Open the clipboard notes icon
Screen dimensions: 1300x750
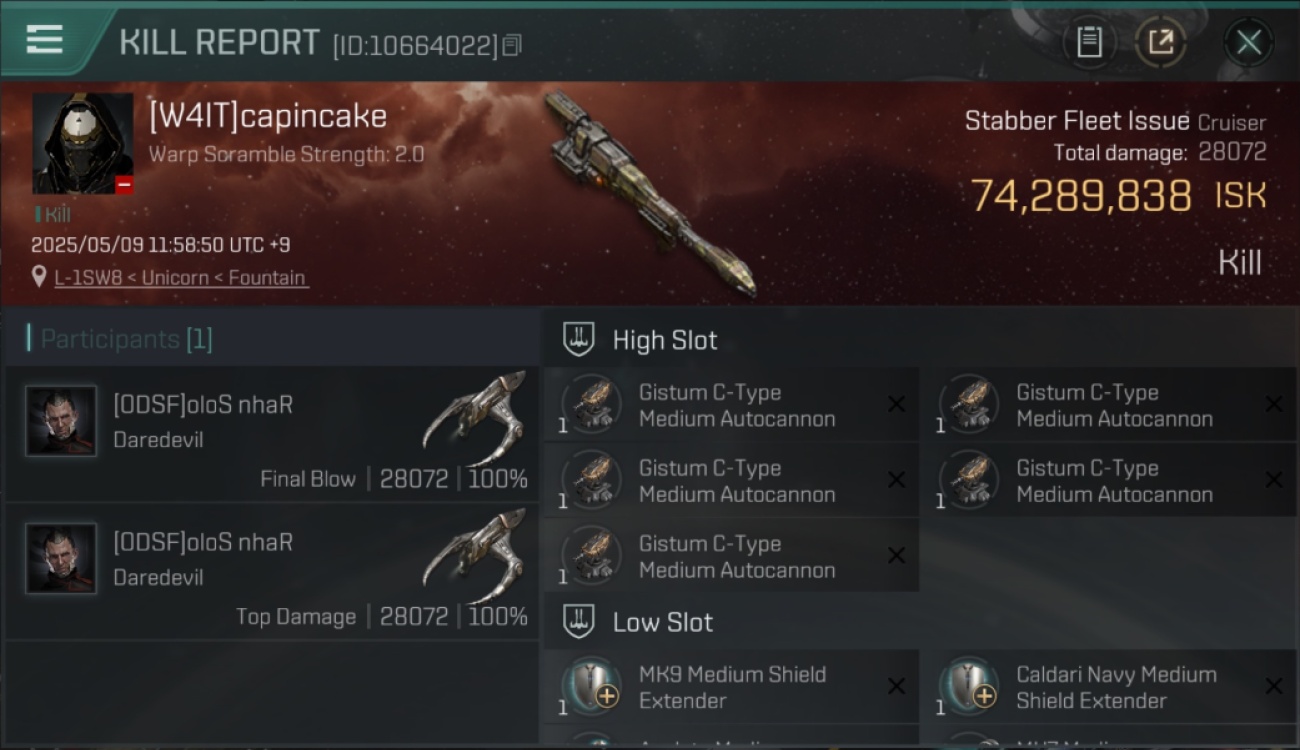tap(1089, 42)
